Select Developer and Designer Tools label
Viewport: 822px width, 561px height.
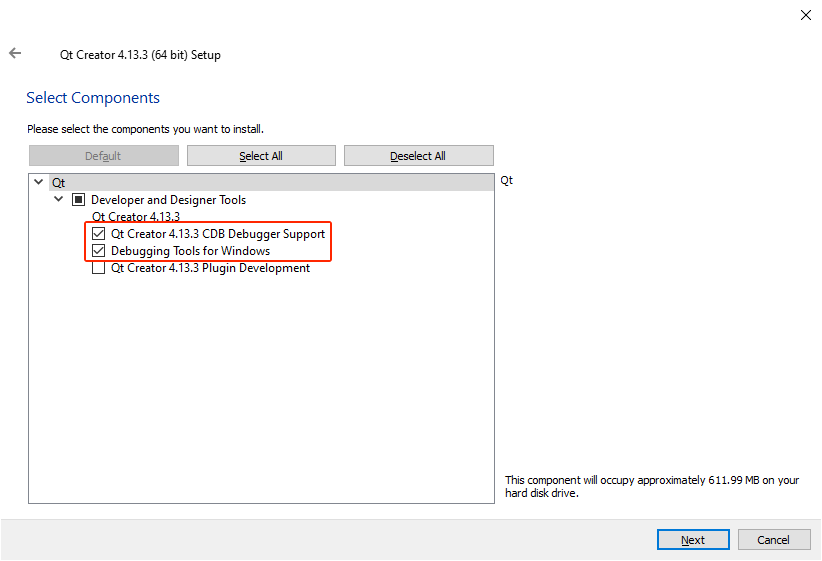coord(168,200)
